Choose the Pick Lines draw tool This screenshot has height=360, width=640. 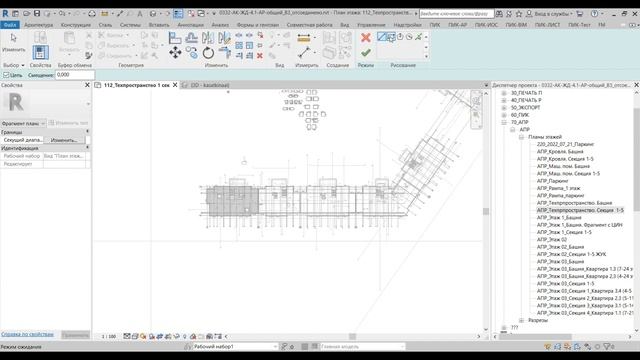tap(418, 37)
